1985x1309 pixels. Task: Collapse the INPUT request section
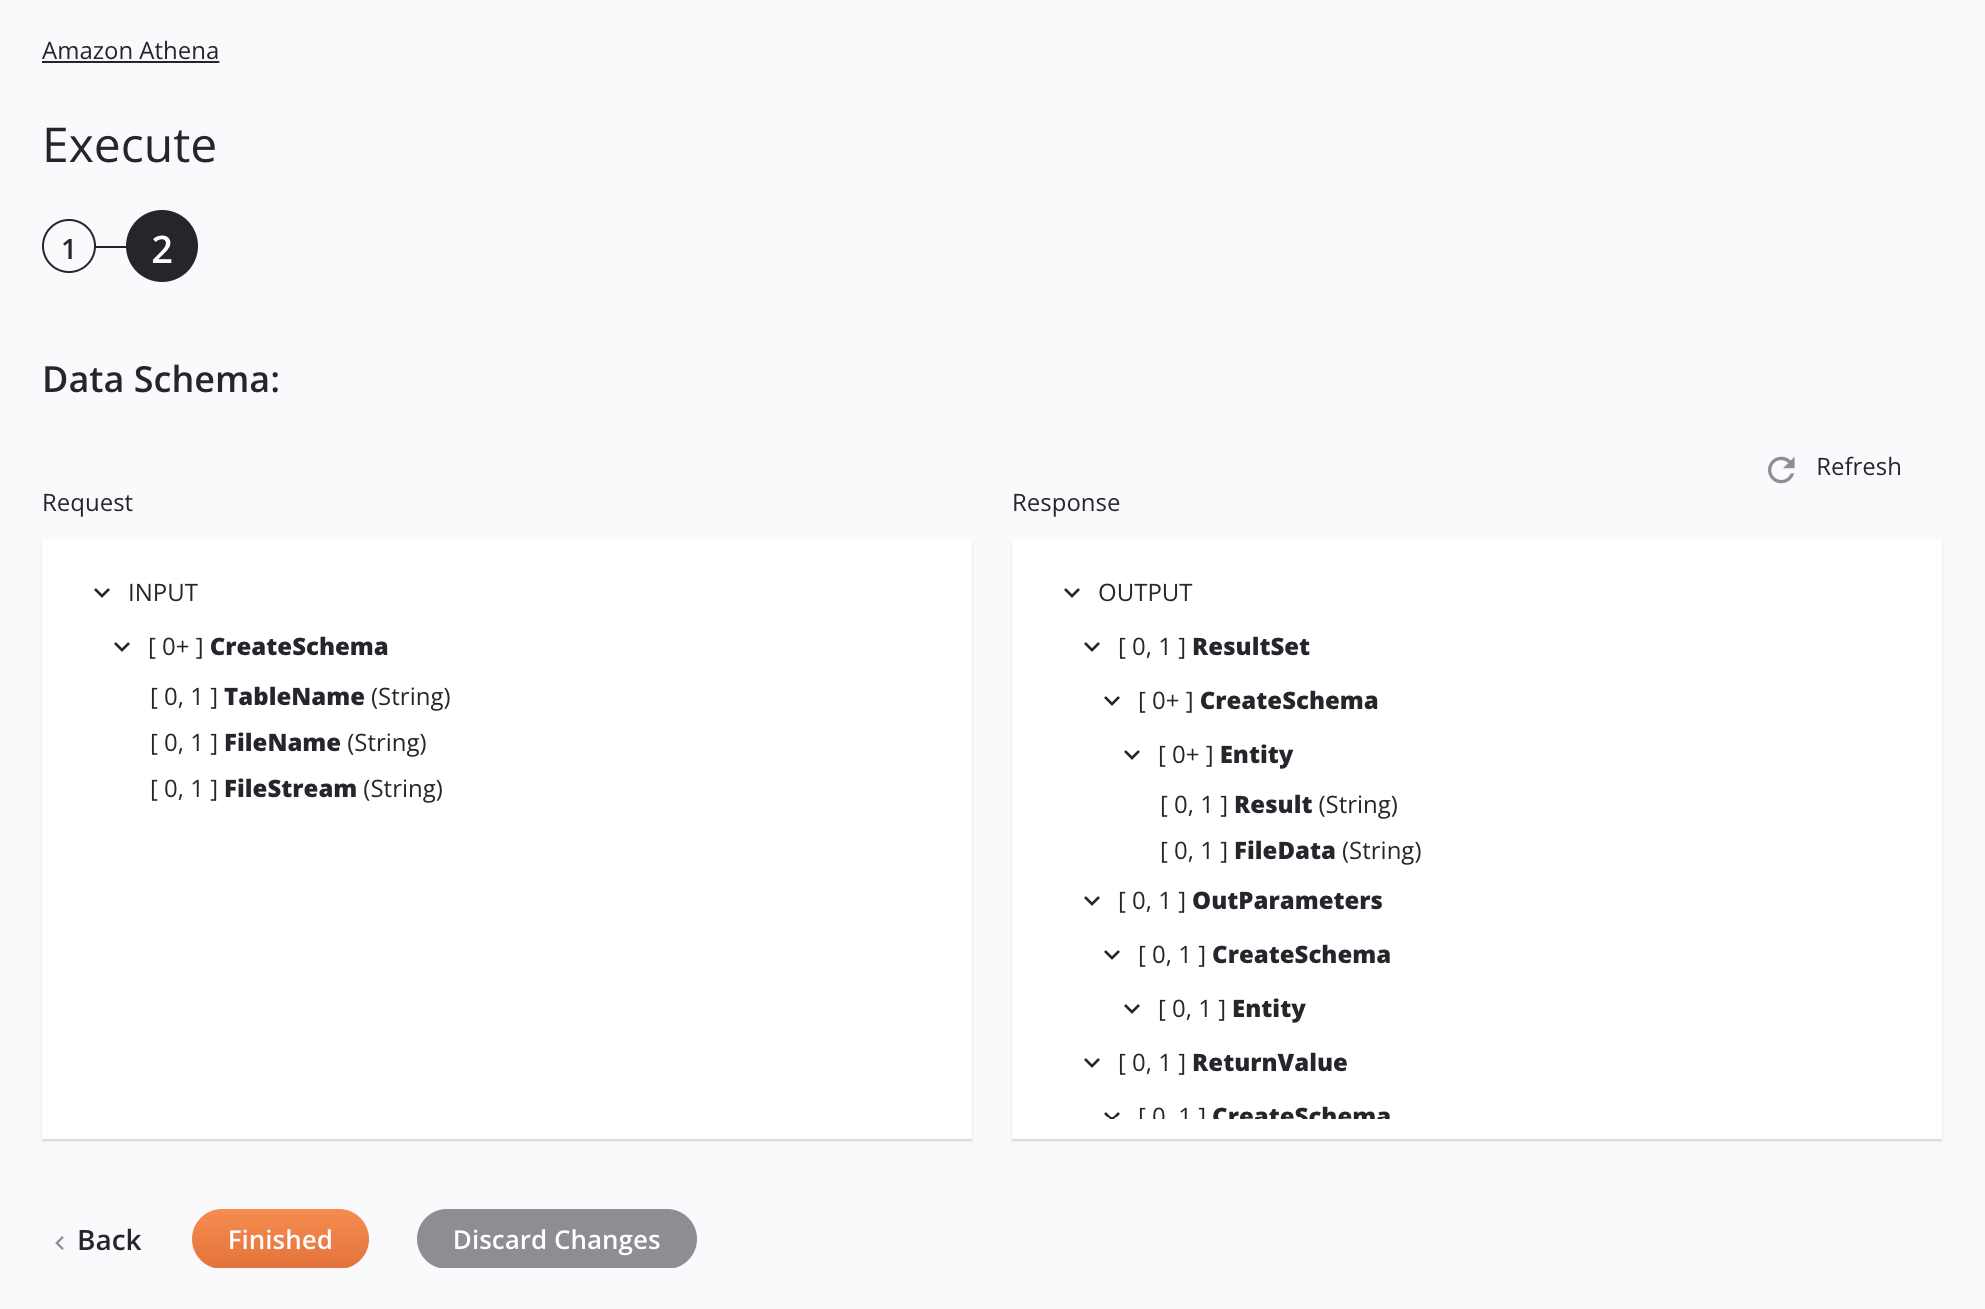(99, 592)
